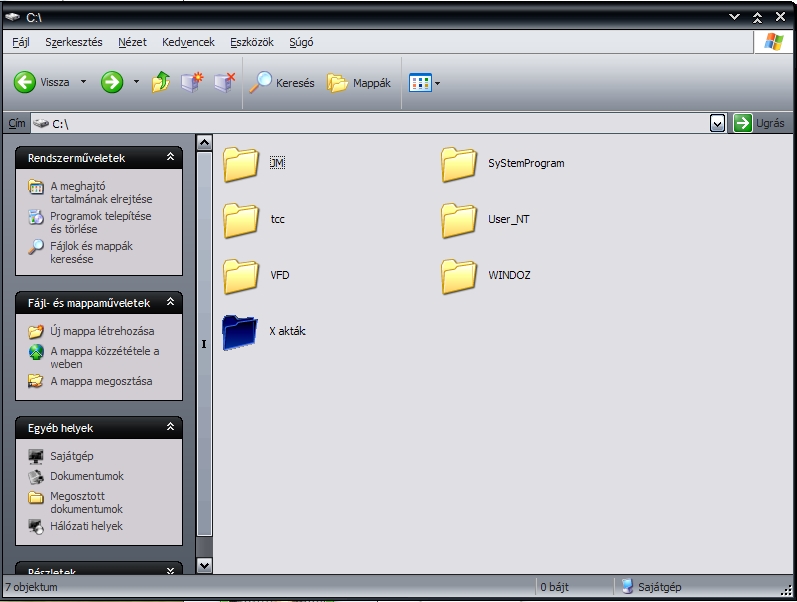The width and height of the screenshot is (797, 602).
Task: Click the Hálózati helyek network icon
Action: tap(36, 526)
